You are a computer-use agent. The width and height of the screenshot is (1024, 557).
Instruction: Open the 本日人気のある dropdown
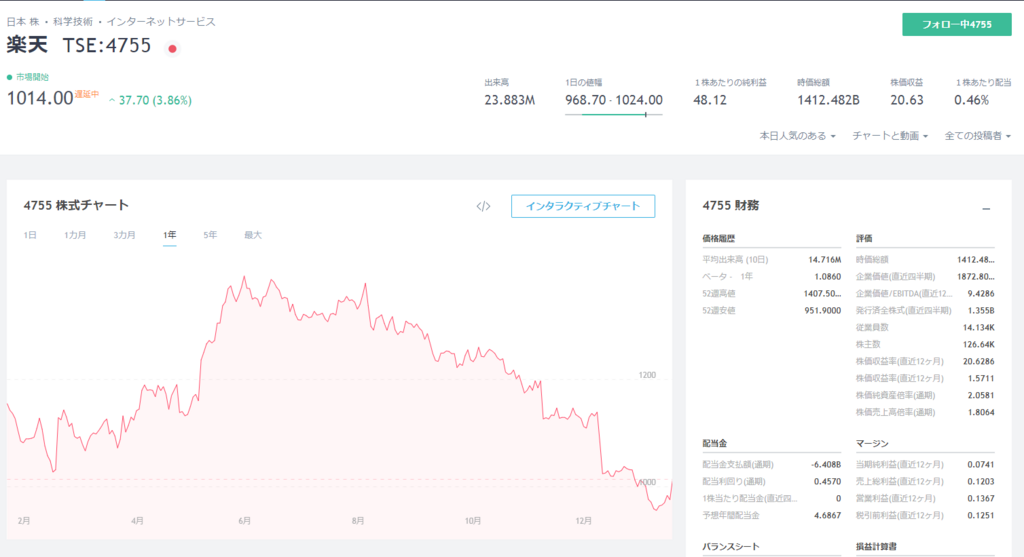pyautogui.click(x=797, y=136)
